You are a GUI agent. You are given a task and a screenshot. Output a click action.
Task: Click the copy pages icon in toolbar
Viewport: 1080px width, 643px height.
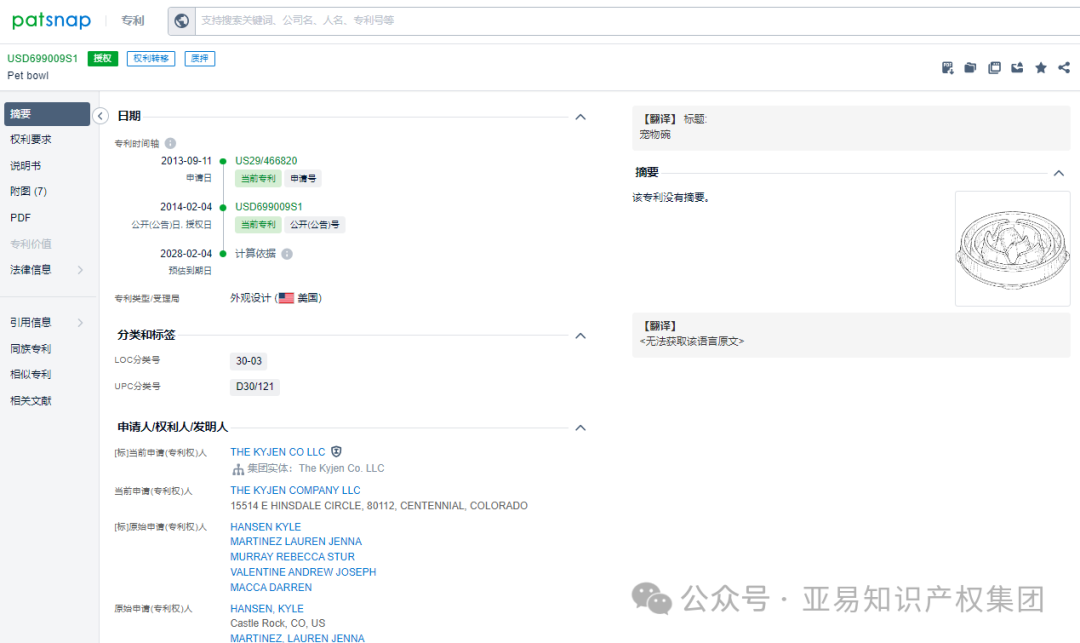[x=994, y=67]
